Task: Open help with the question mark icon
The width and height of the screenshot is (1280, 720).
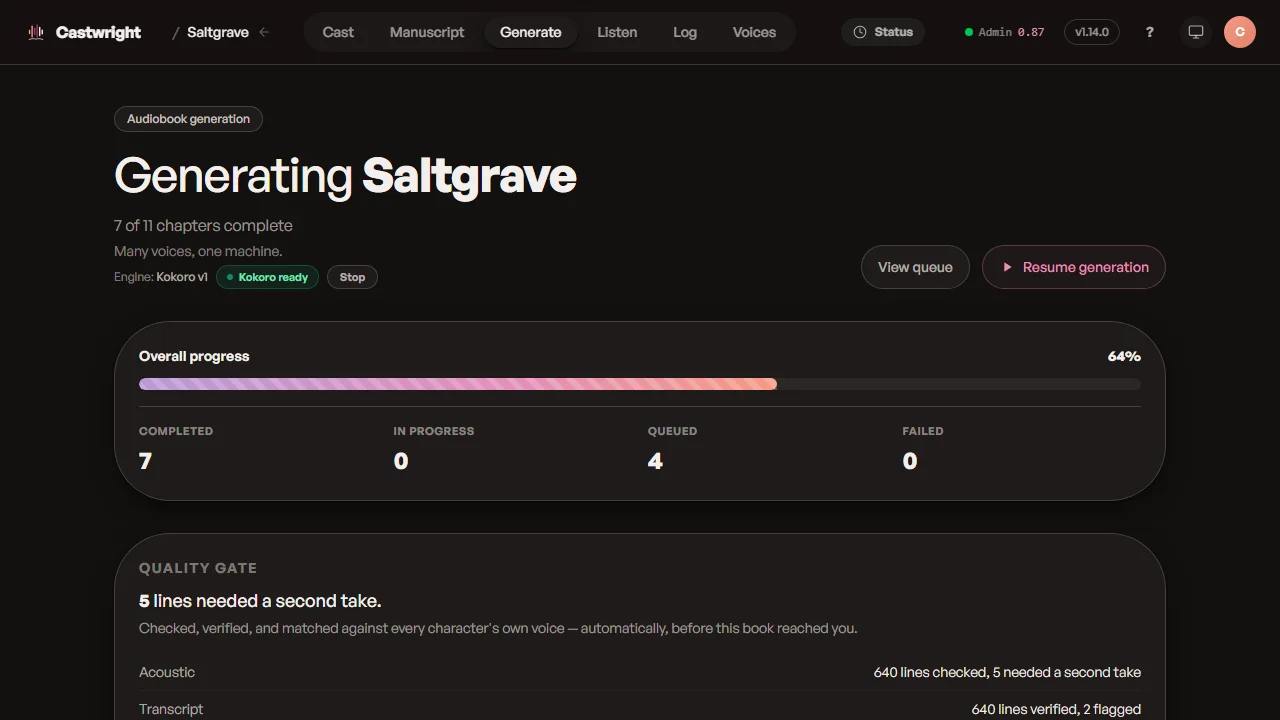Action: pyautogui.click(x=1150, y=32)
